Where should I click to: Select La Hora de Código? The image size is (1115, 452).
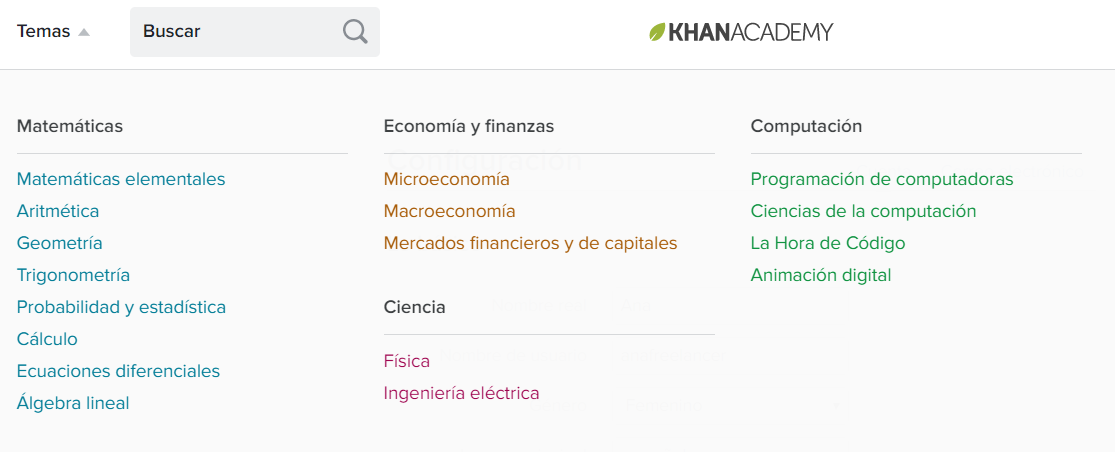(x=828, y=243)
